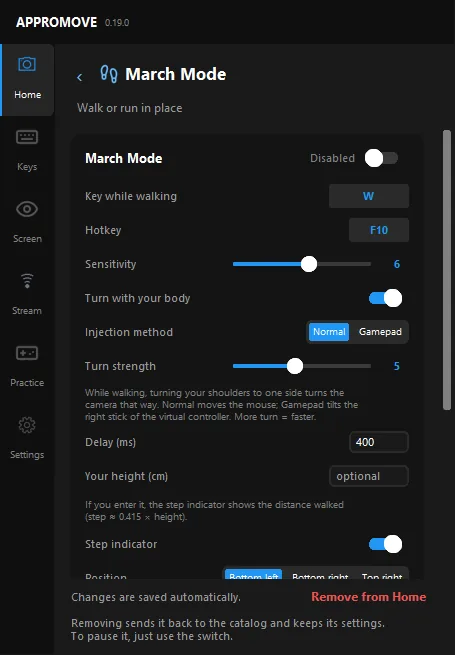Click the Sensitivity value 6
Viewport: 455px width, 655px height.
(397, 264)
